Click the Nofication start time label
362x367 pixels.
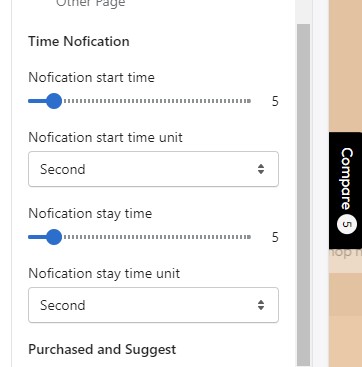91,77
